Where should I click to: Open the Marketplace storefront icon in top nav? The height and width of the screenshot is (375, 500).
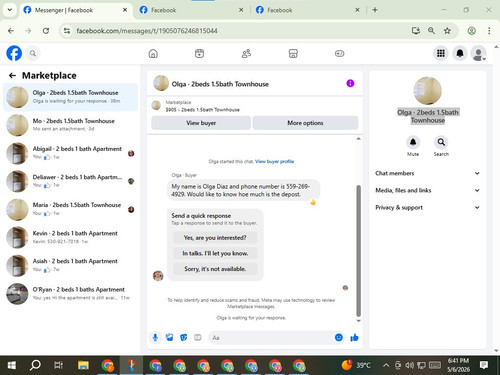pyautogui.click(x=293, y=53)
